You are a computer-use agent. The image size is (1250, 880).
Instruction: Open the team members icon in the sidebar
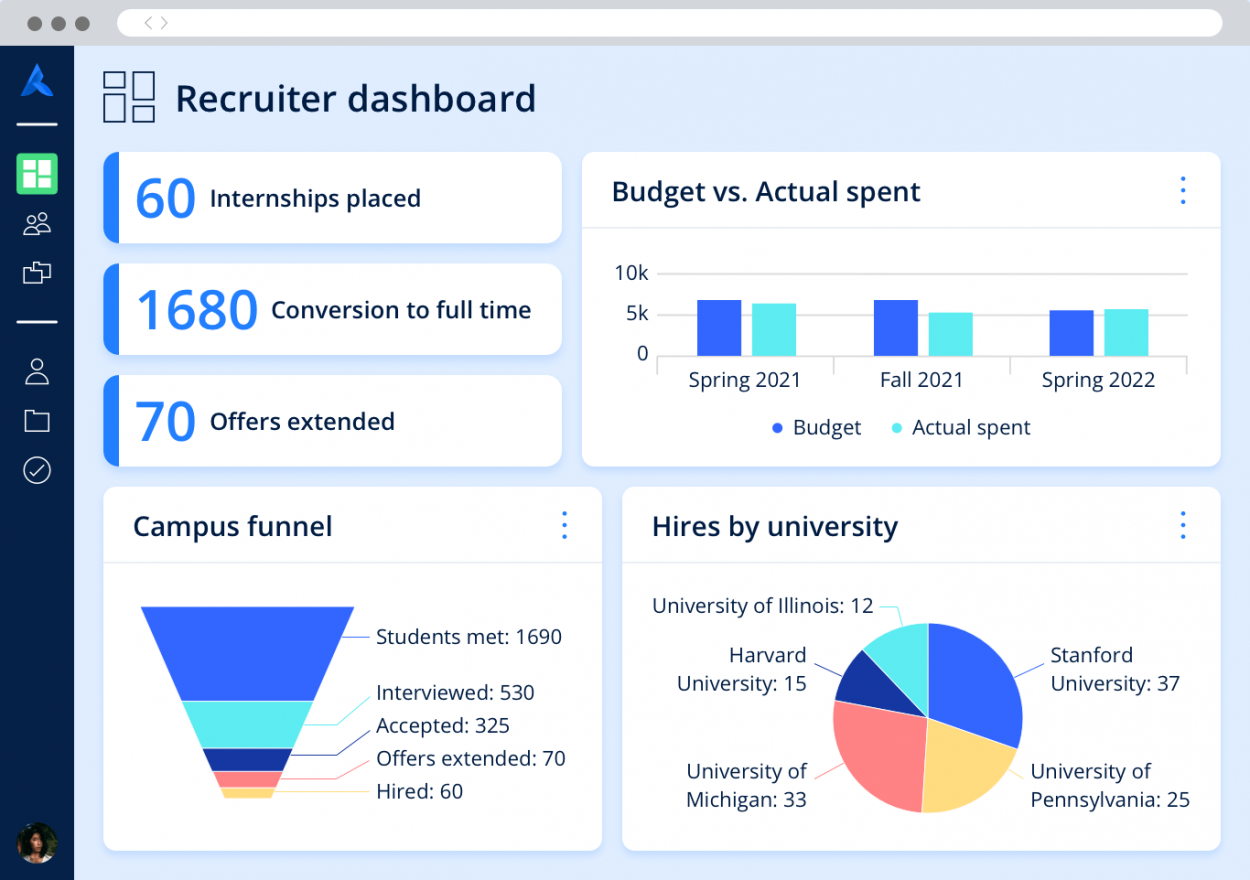tap(37, 223)
